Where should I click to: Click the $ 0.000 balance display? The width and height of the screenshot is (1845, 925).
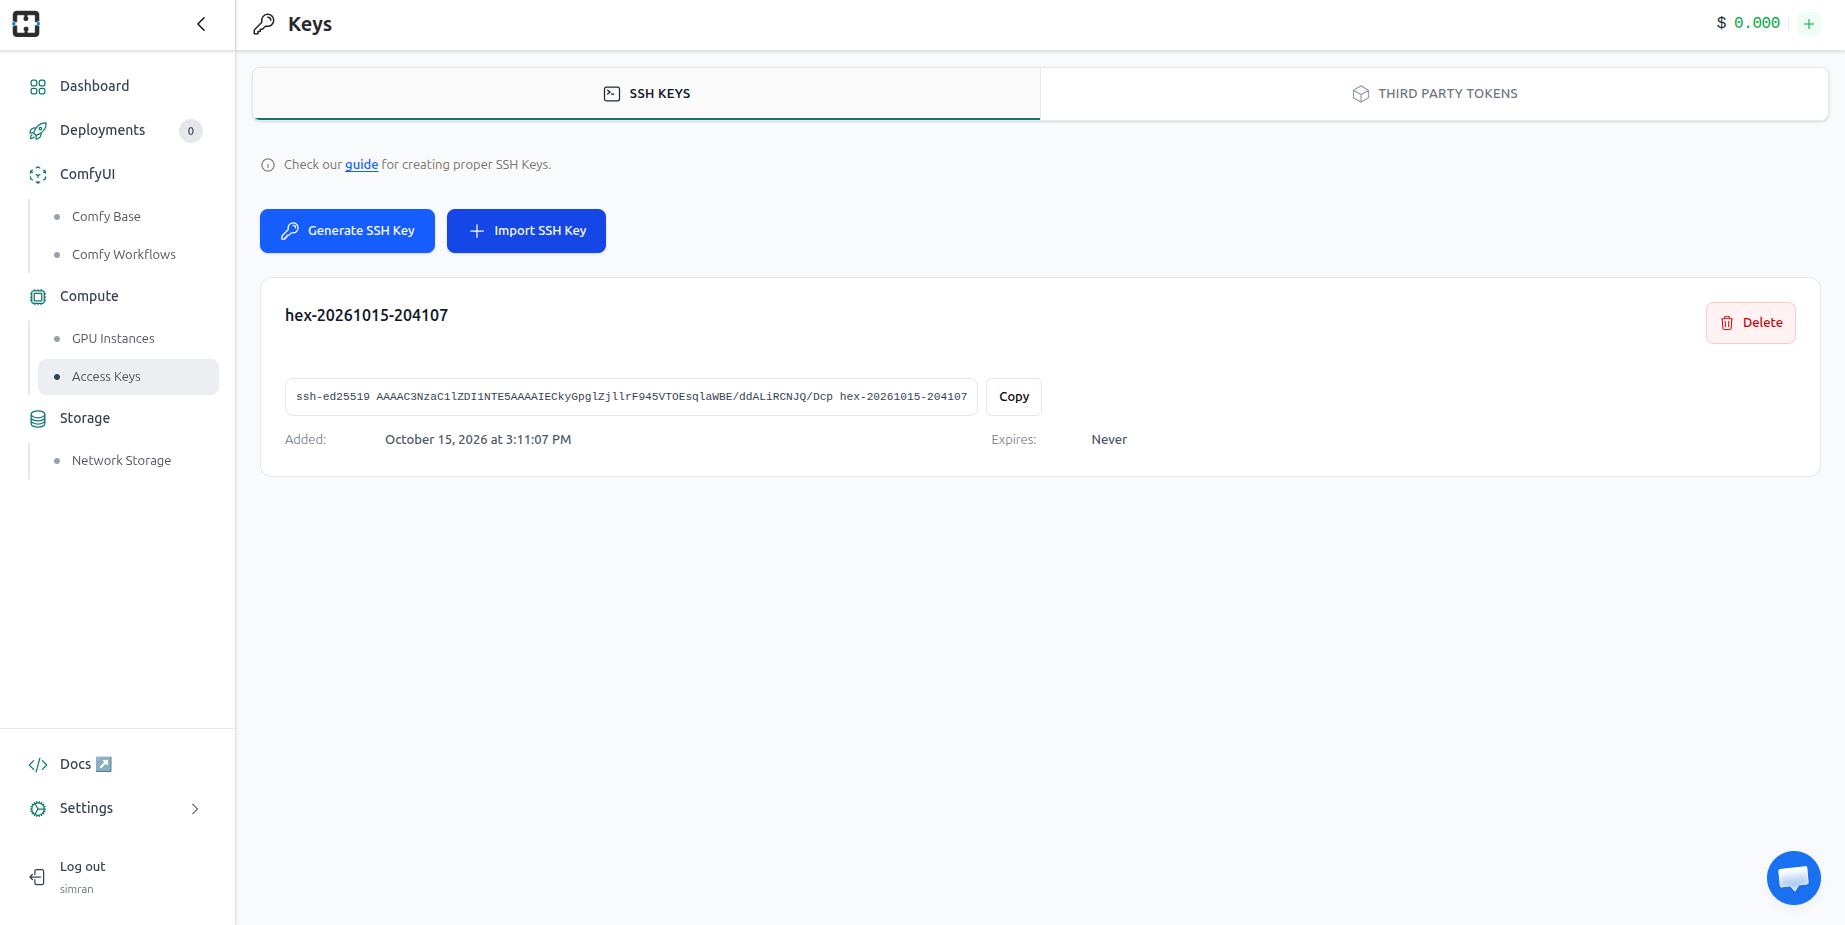pos(1748,23)
